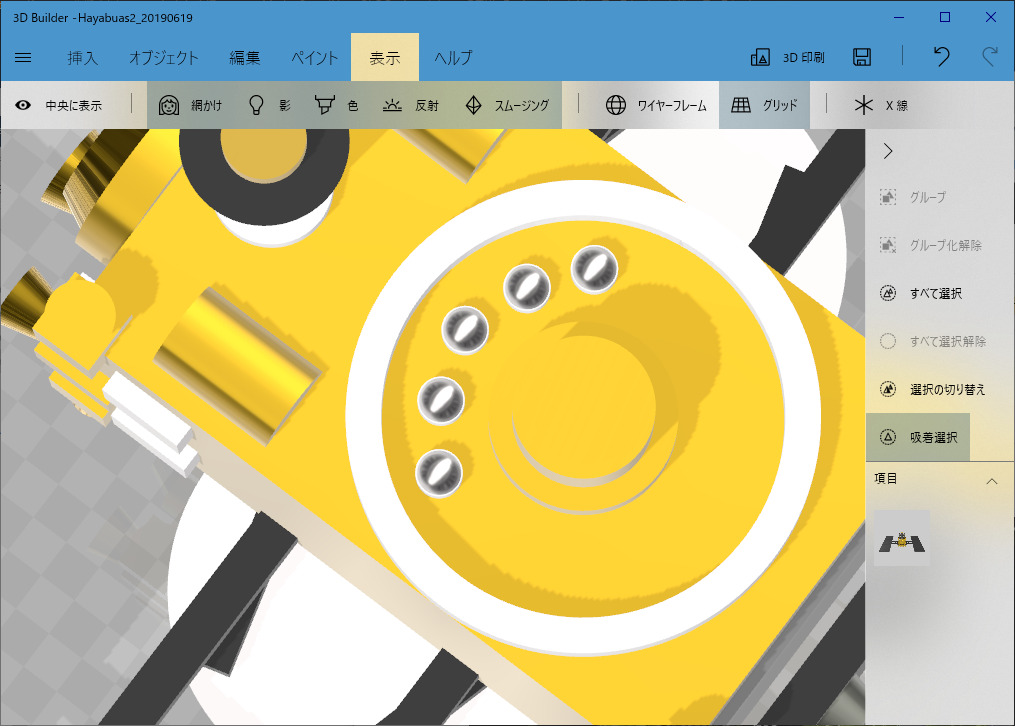Click the 項目 heading text
The height and width of the screenshot is (726, 1015).
click(886, 479)
